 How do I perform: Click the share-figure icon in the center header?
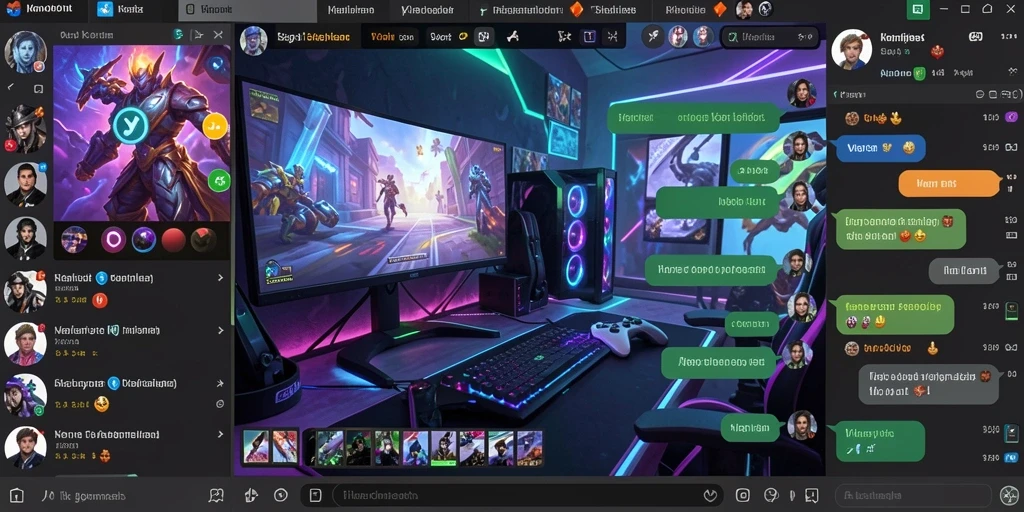click(x=513, y=37)
